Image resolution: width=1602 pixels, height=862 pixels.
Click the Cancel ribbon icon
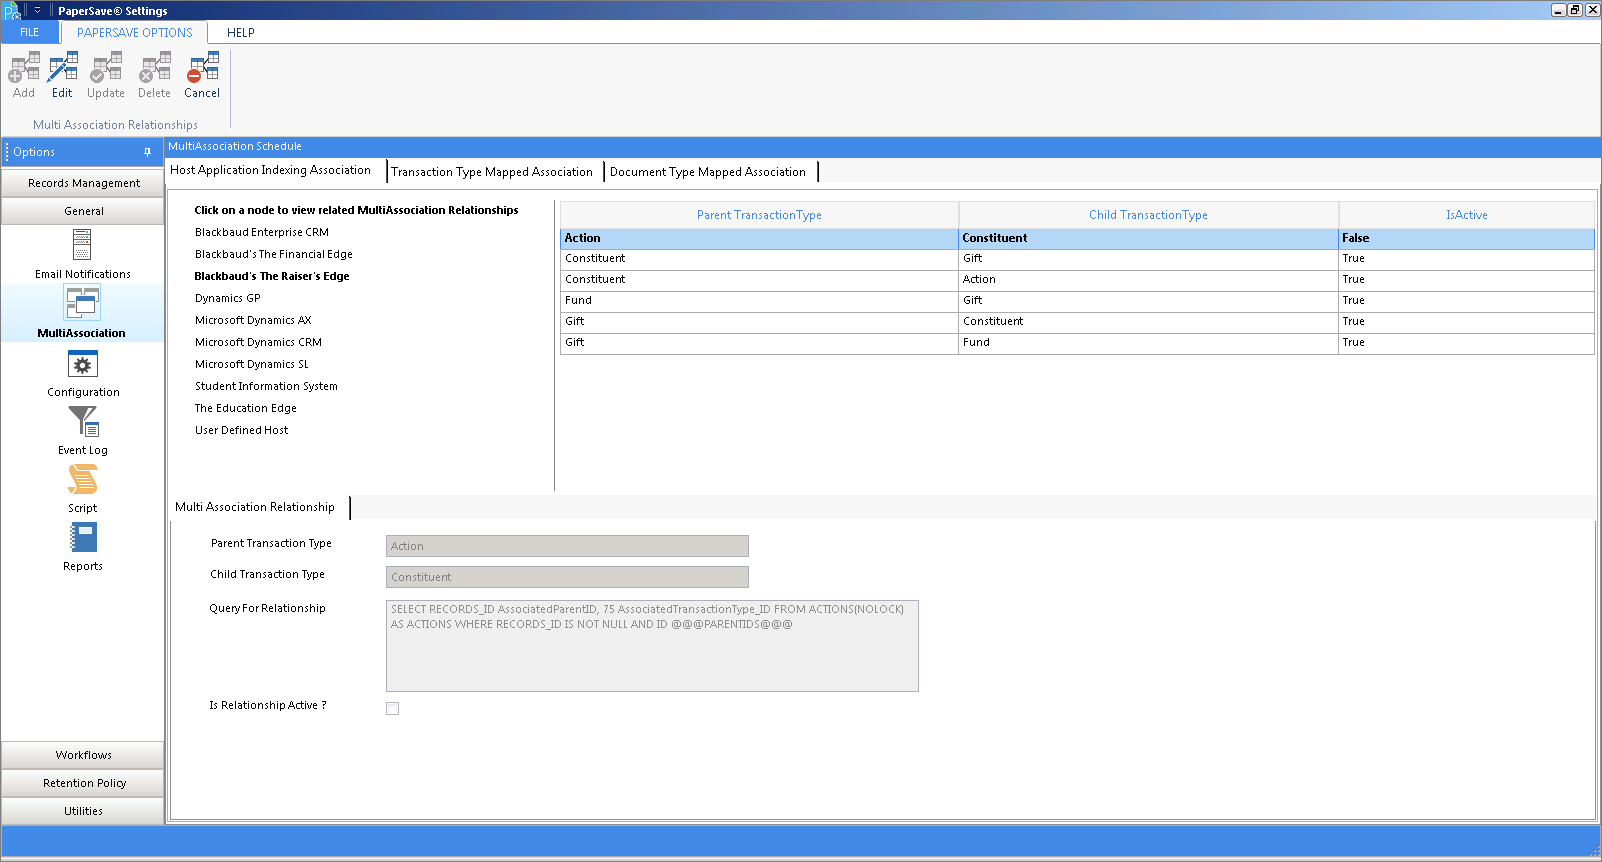pos(202,76)
